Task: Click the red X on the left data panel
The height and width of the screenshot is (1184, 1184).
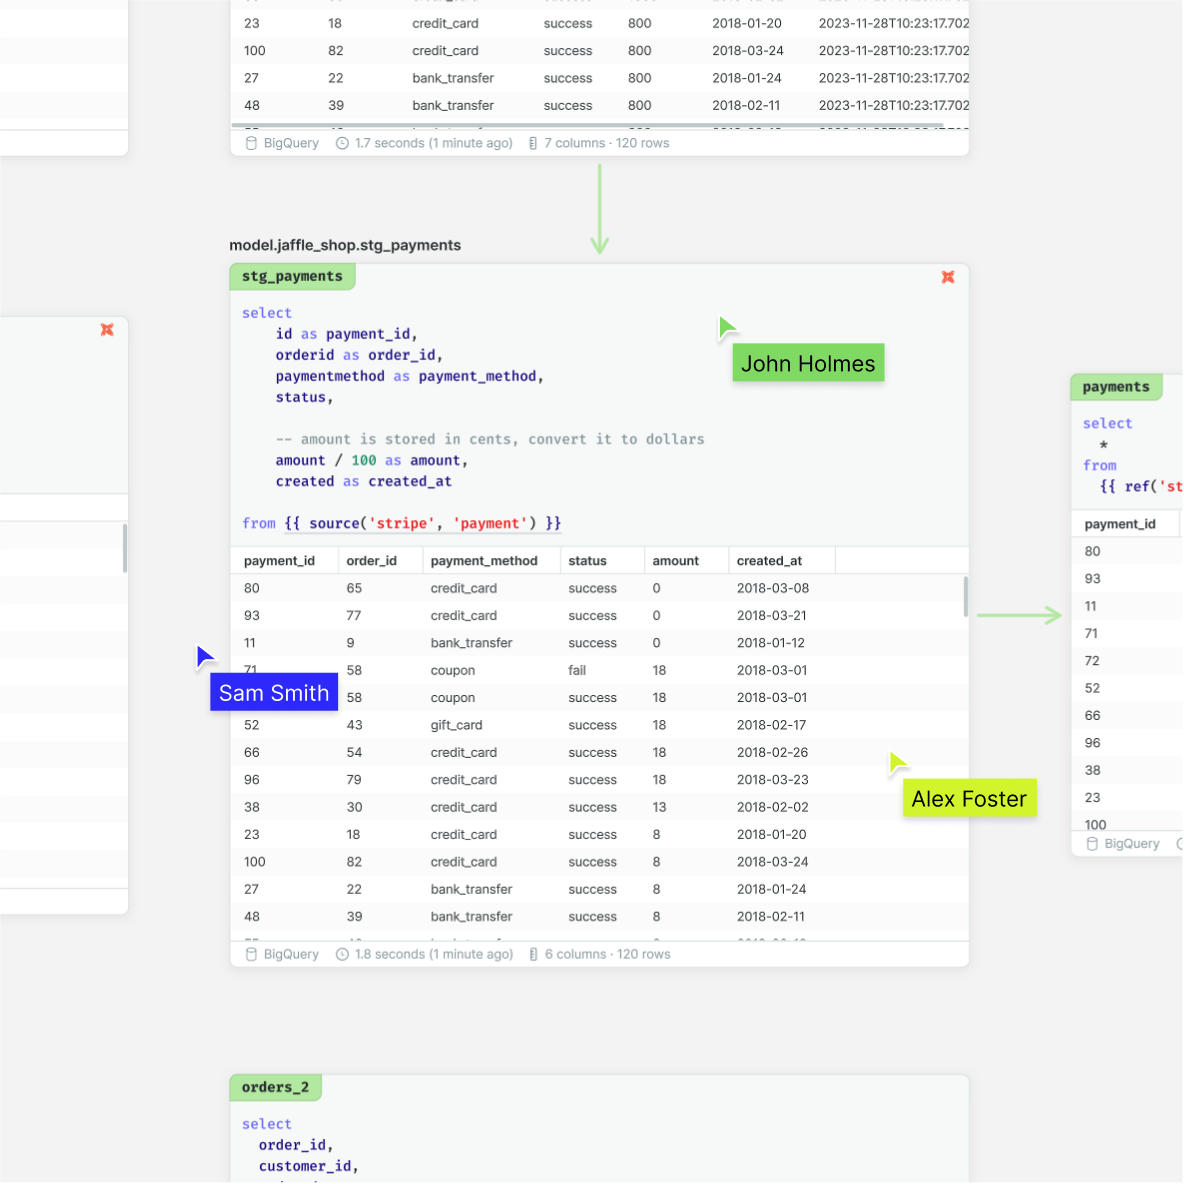Action: (107, 329)
